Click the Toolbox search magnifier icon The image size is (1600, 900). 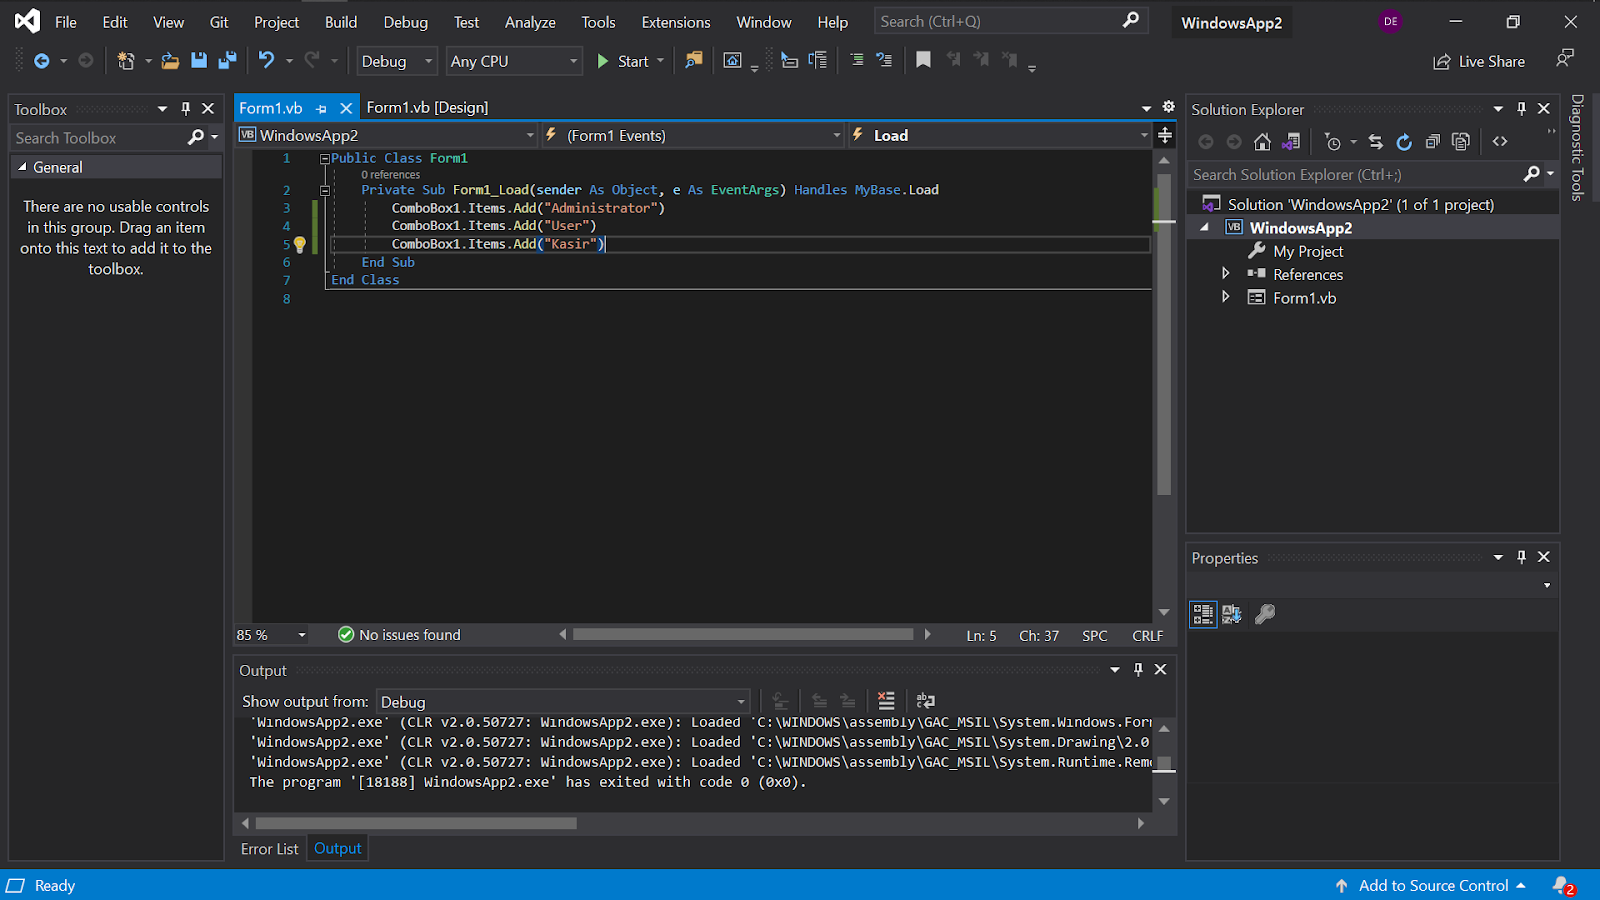tap(196, 137)
